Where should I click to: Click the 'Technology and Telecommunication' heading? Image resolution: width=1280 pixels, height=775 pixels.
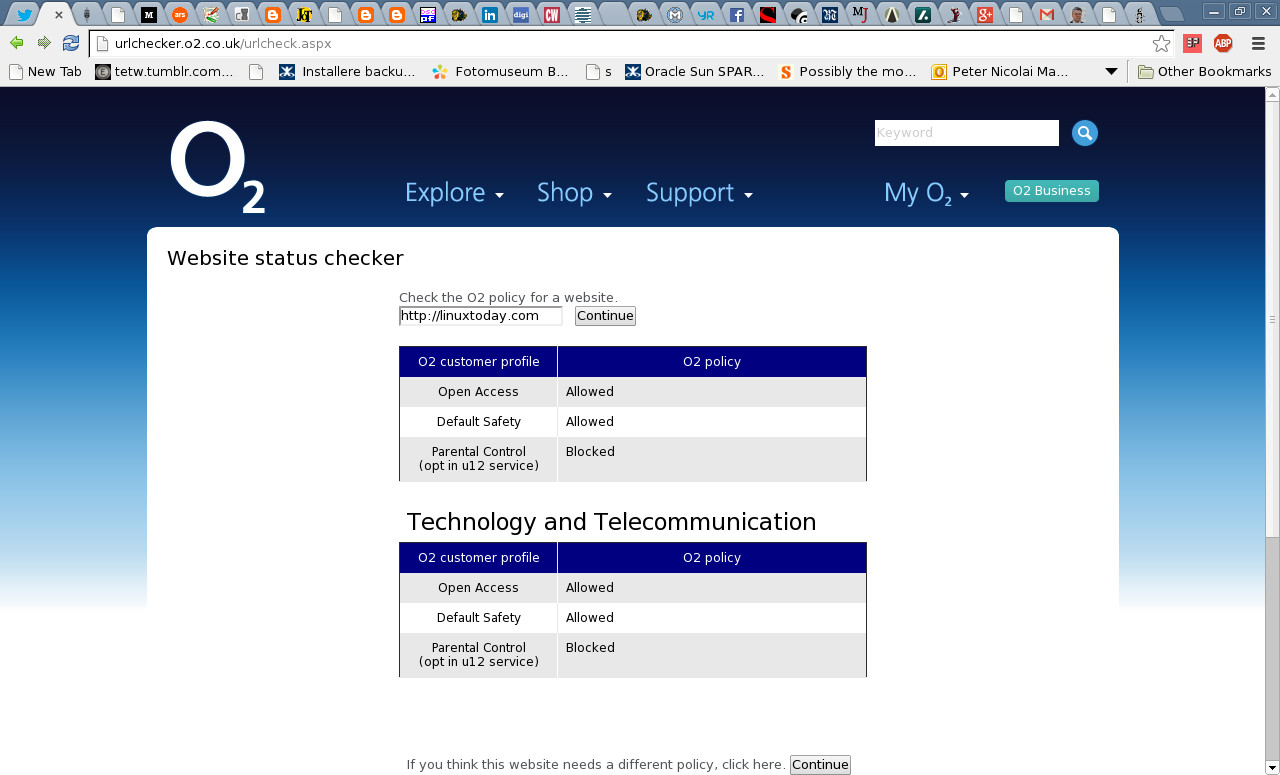tap(611, 522)
